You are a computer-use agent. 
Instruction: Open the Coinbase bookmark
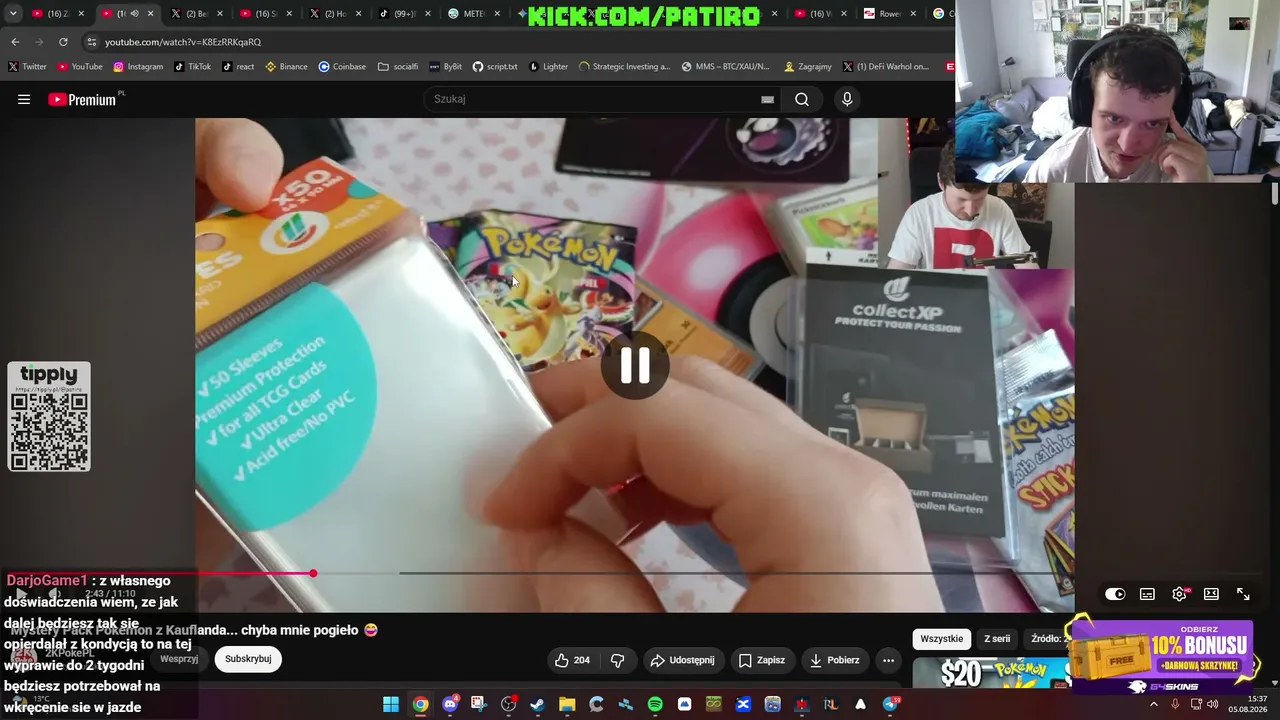coord(342,67)
